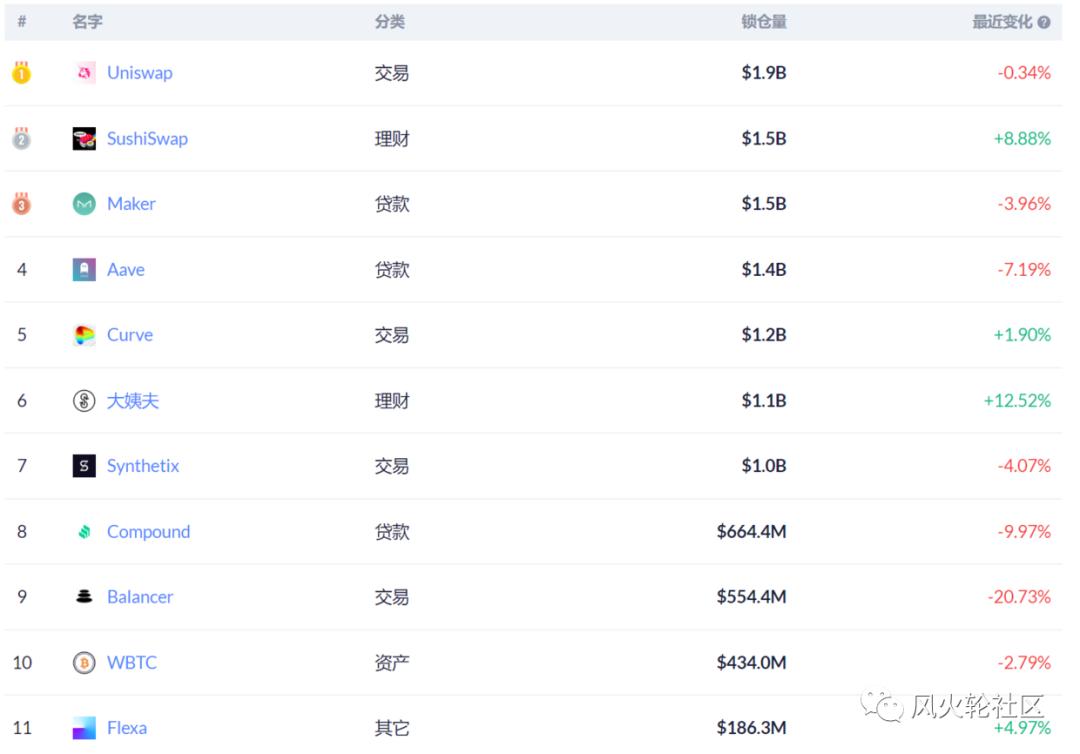Click the SushiSwap logo icon

click(x=84, y=139)
